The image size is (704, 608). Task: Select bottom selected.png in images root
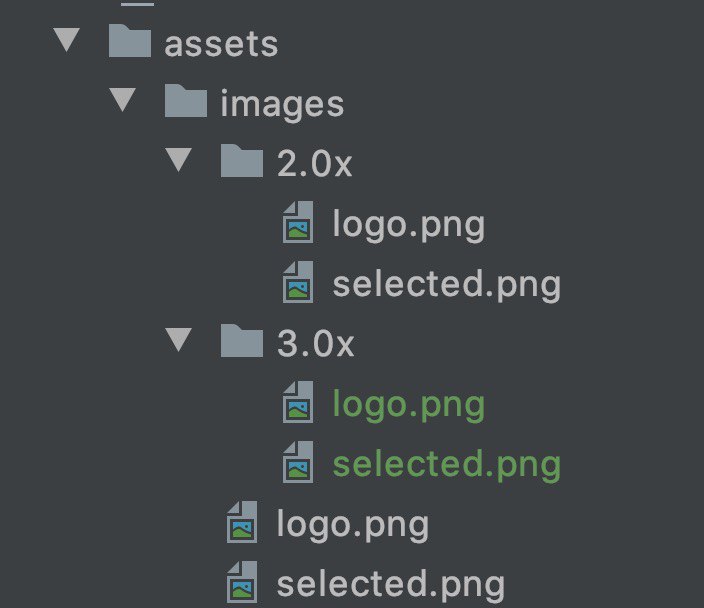click(x=391, y=584)
